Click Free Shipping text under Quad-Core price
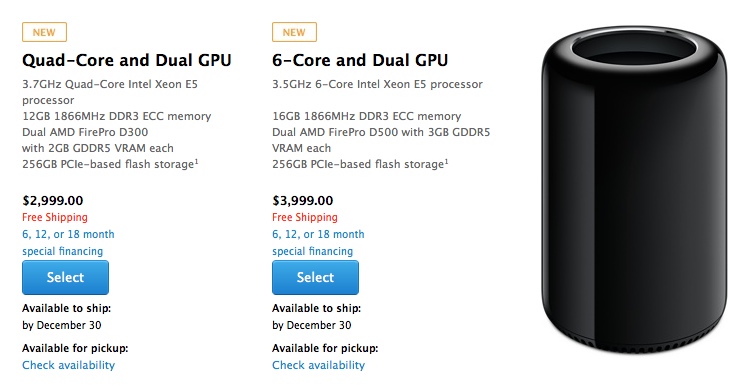750x388 pixels. coord(55,217)
